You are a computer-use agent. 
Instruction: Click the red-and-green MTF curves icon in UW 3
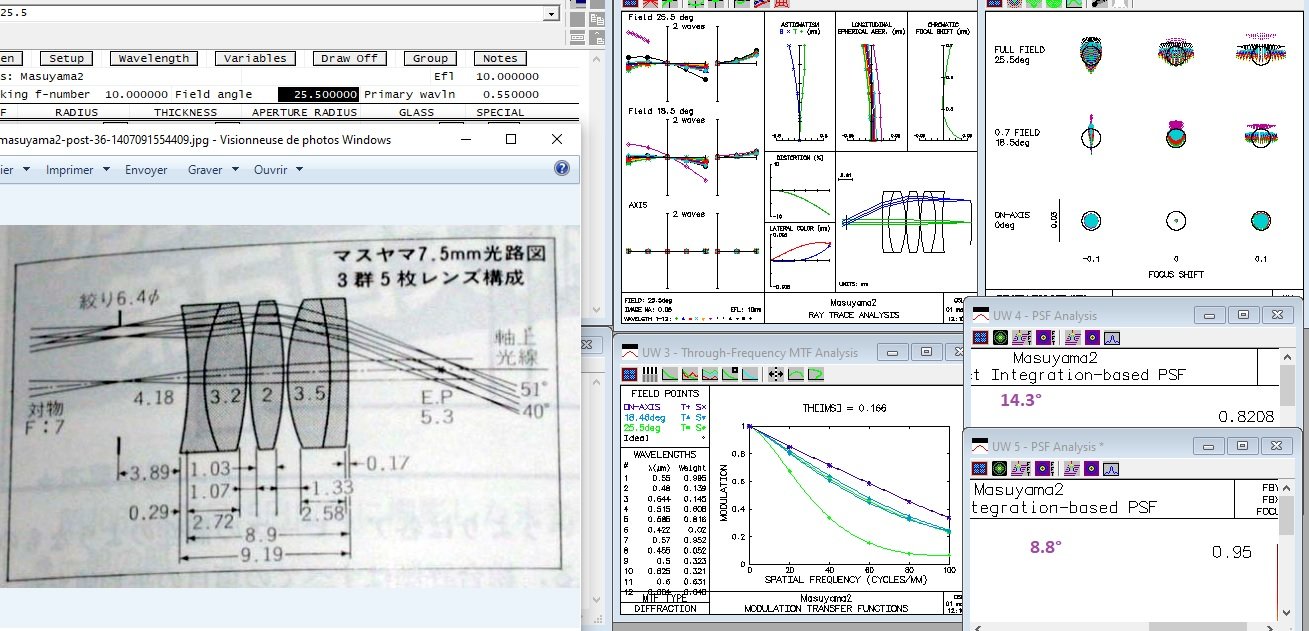coord(690,374)
